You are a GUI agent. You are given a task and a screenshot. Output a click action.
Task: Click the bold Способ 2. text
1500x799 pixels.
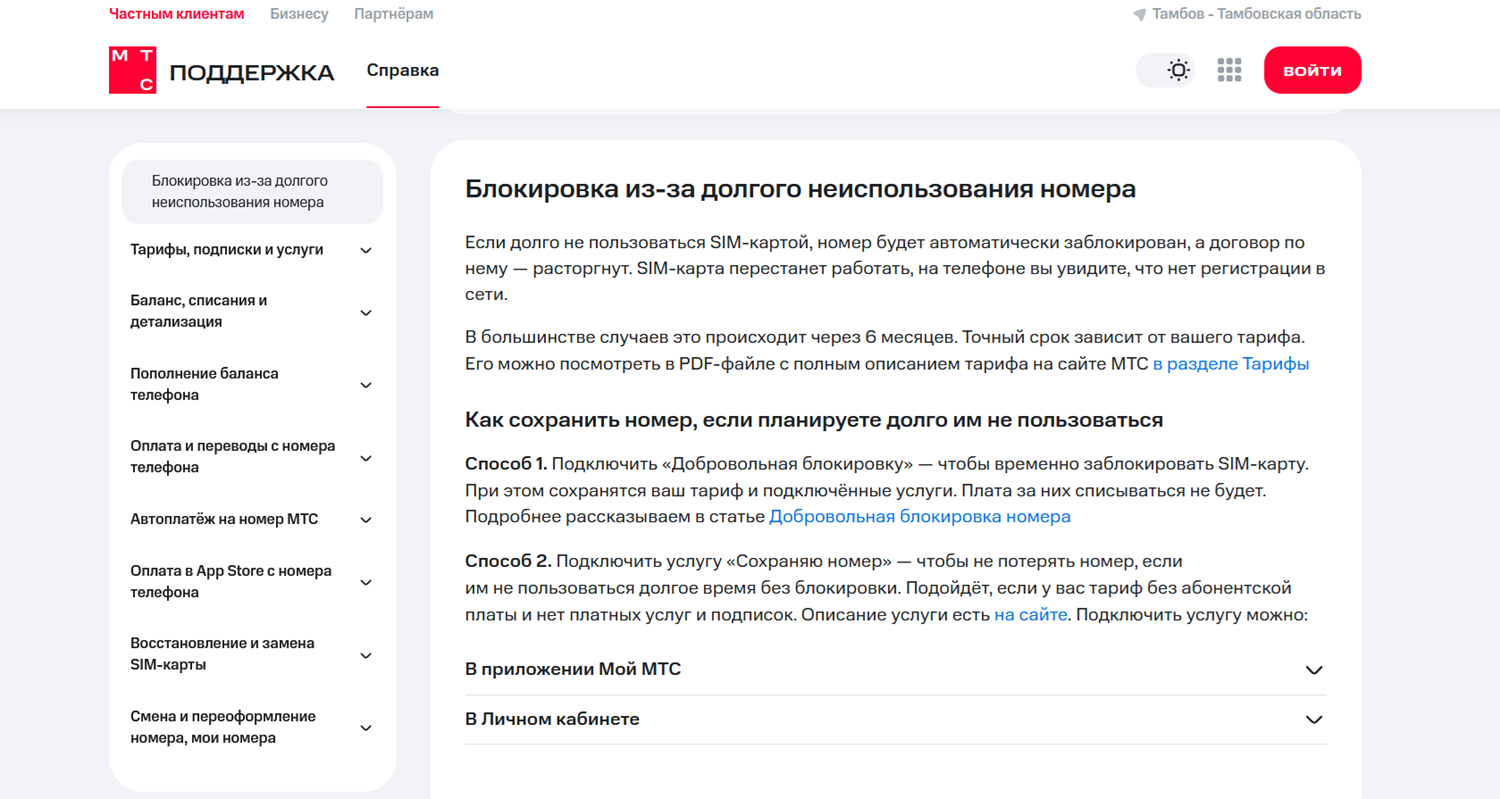(507, 561)
